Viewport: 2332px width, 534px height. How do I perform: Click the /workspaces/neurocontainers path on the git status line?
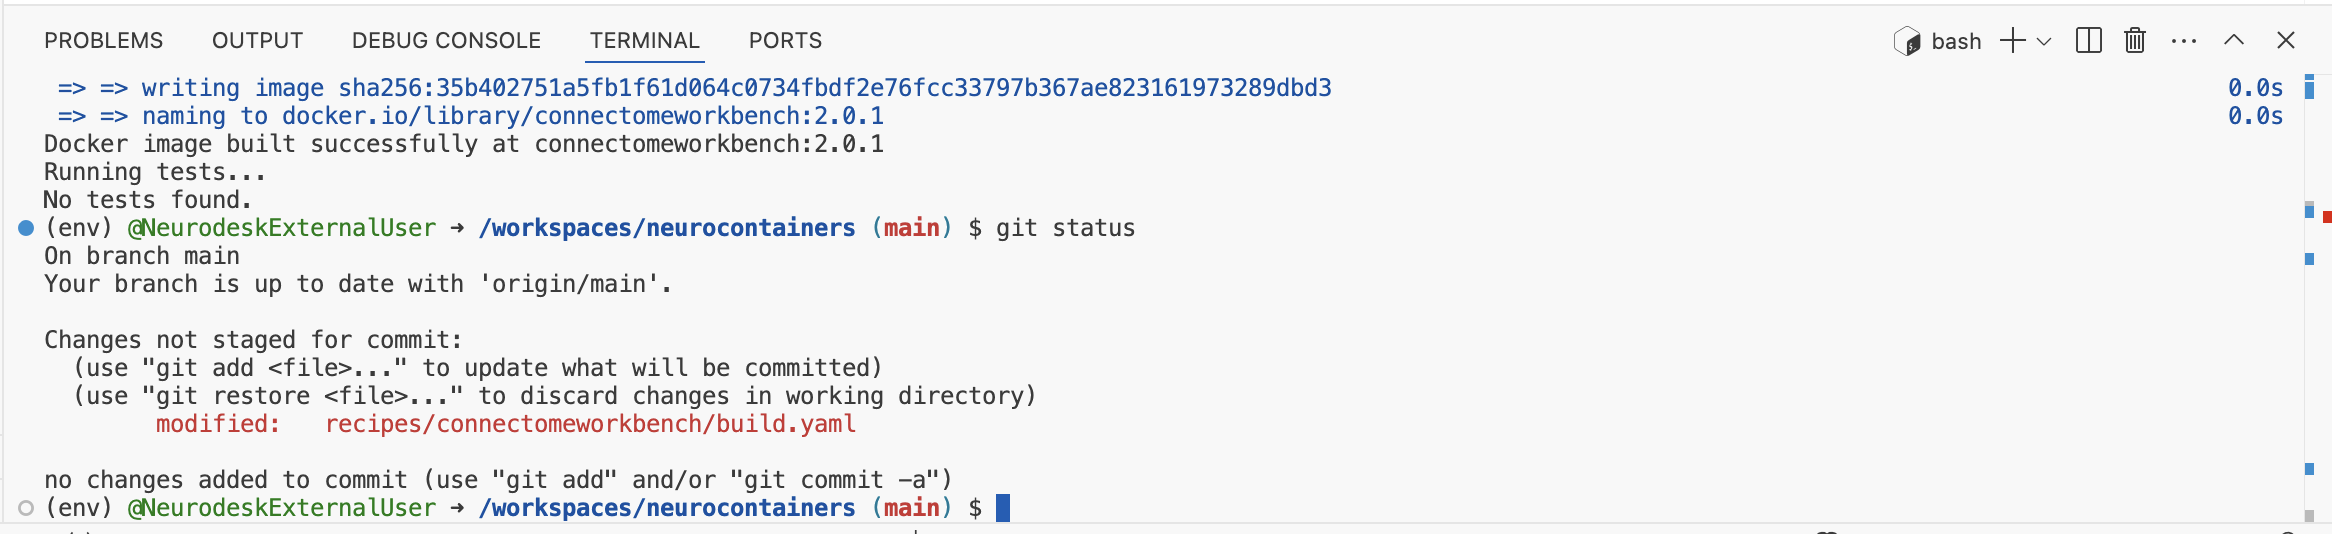pyautogui.click(x=667, y=228)
